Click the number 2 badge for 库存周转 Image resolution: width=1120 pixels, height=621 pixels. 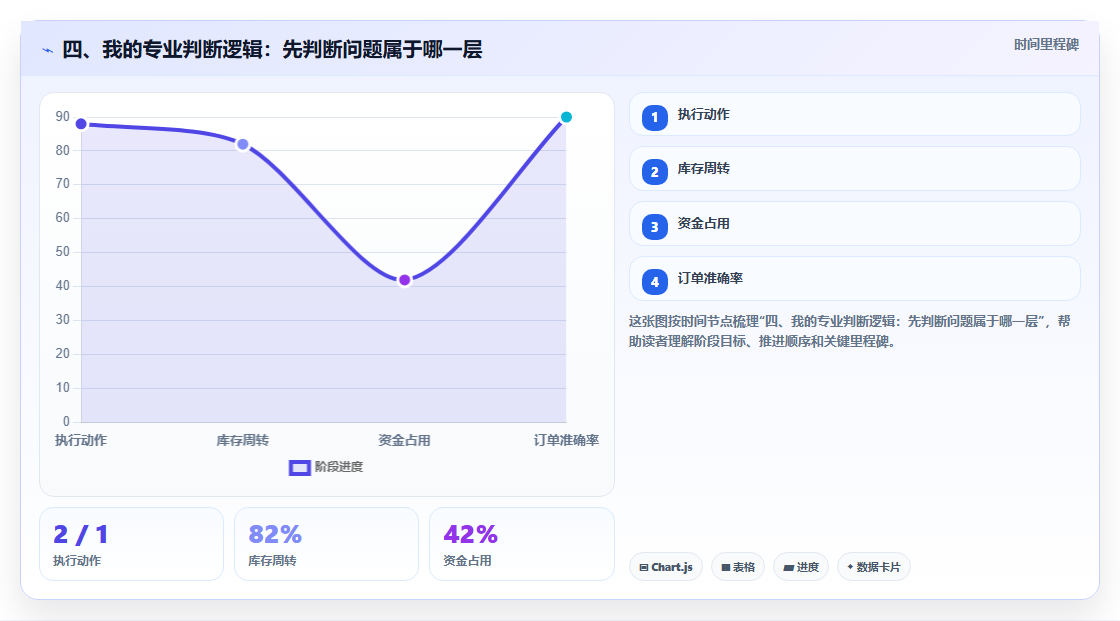(654, 172)
